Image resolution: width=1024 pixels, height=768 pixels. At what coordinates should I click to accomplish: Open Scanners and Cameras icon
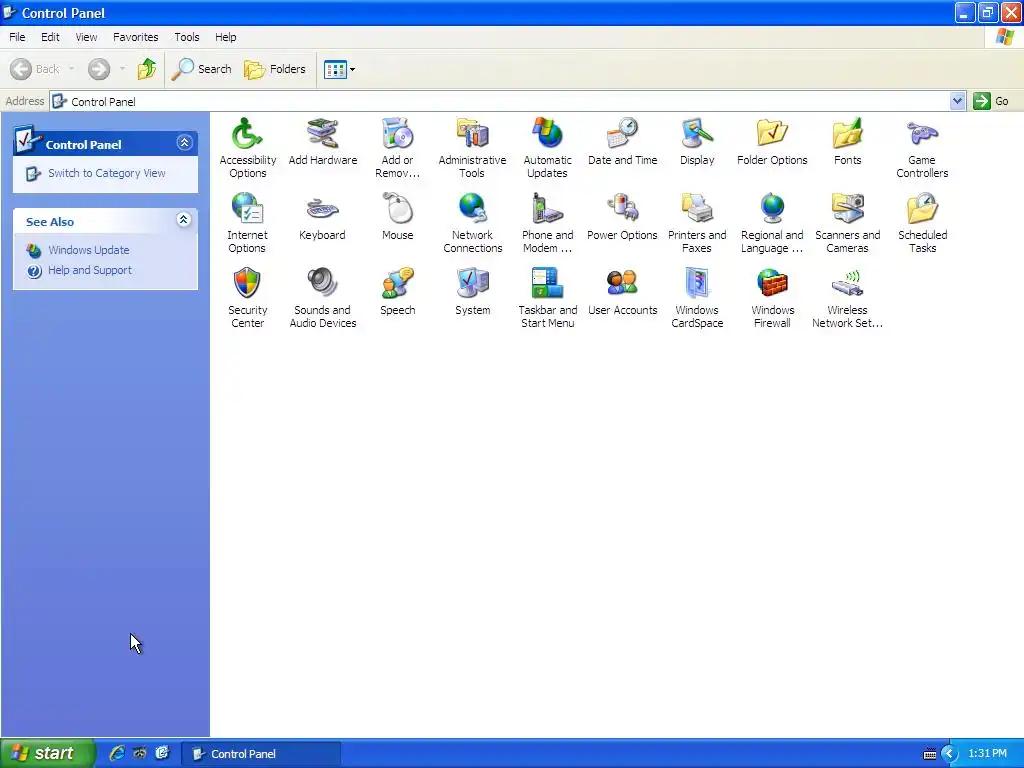[847, 210]
